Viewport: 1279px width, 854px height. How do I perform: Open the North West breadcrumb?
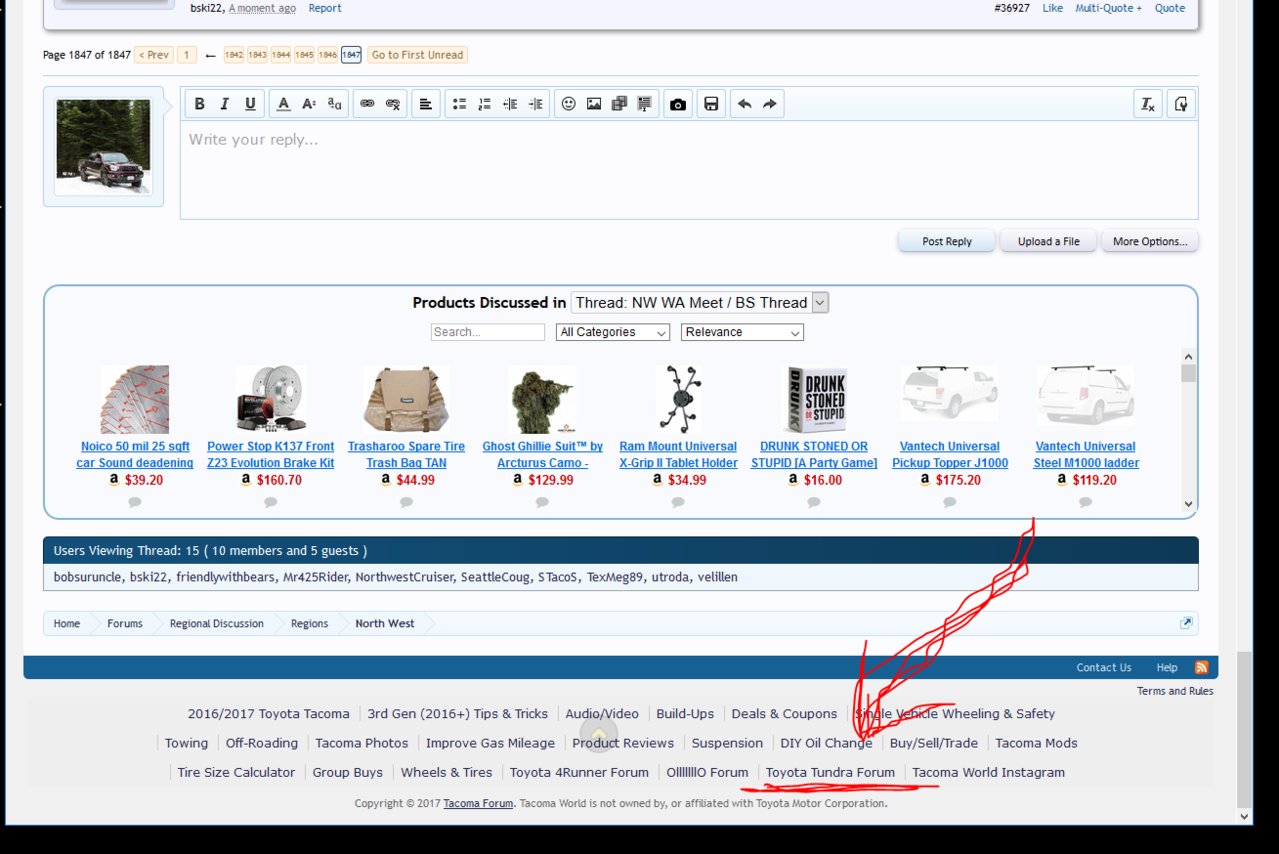click(385, 623)
